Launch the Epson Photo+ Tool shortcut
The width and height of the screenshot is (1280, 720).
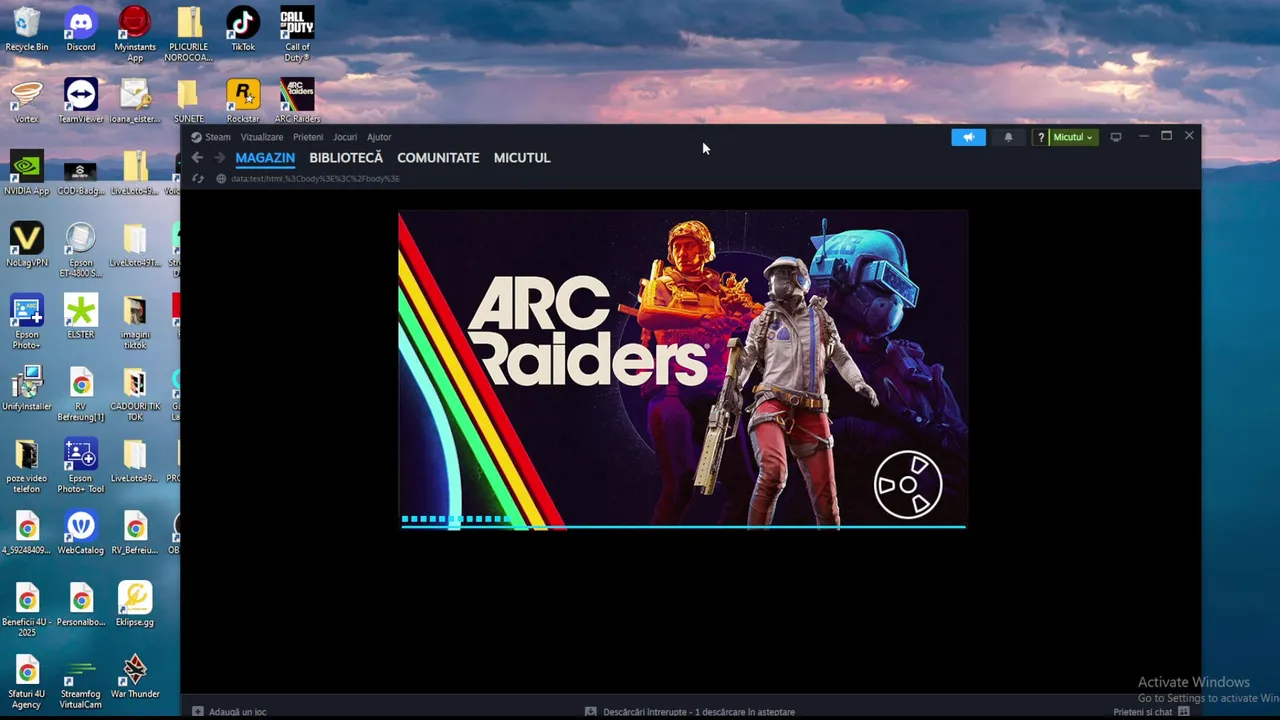pos(81,467)
